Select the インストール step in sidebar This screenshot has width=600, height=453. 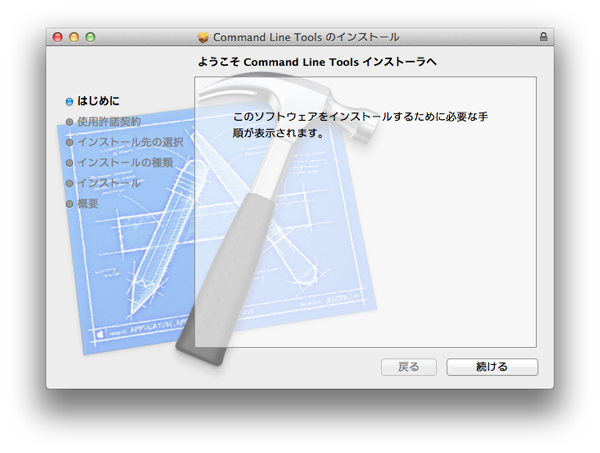(109, 183)
